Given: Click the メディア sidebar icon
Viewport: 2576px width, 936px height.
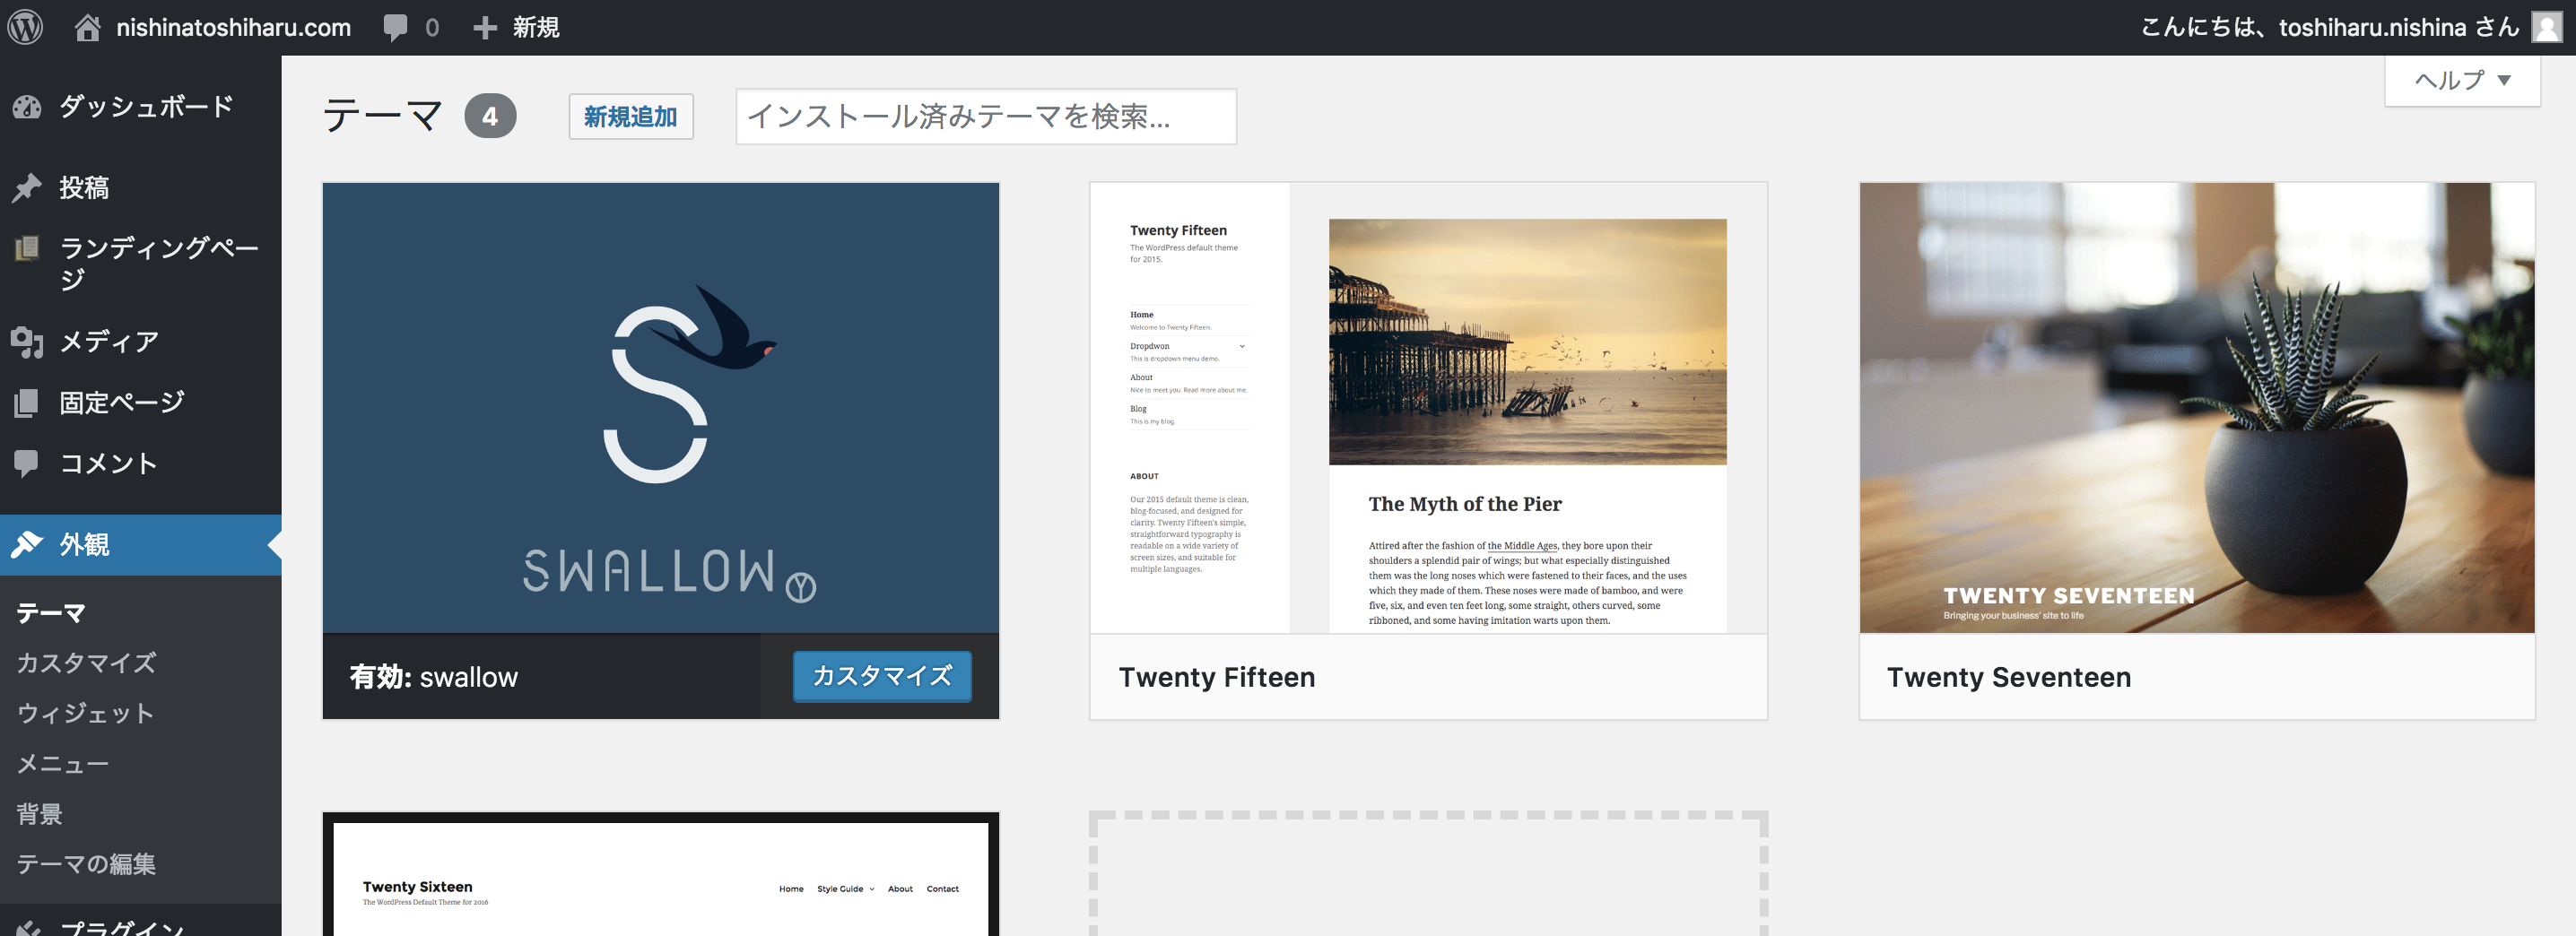Looking at the screenshot, I should coord(27,342).
